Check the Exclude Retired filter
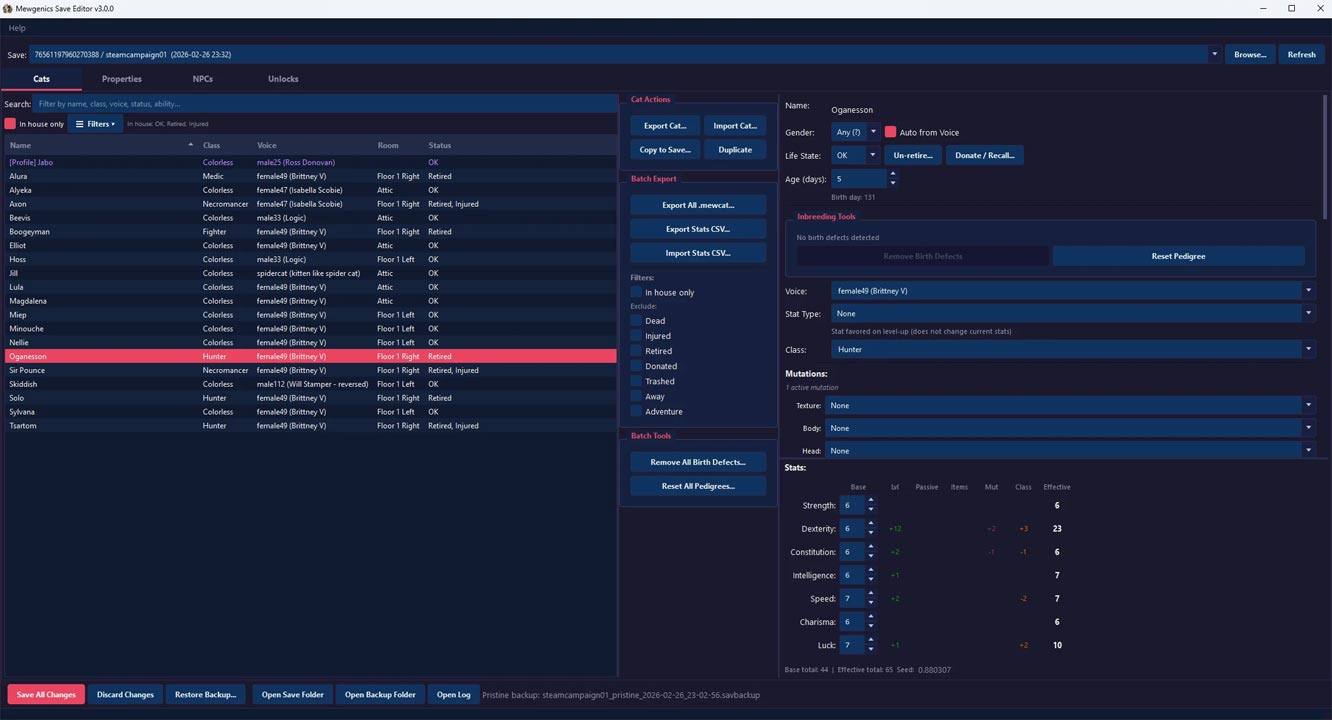The width and height of the screenshot is (1332, 720). pyautogui.click(x=636, y=351)
